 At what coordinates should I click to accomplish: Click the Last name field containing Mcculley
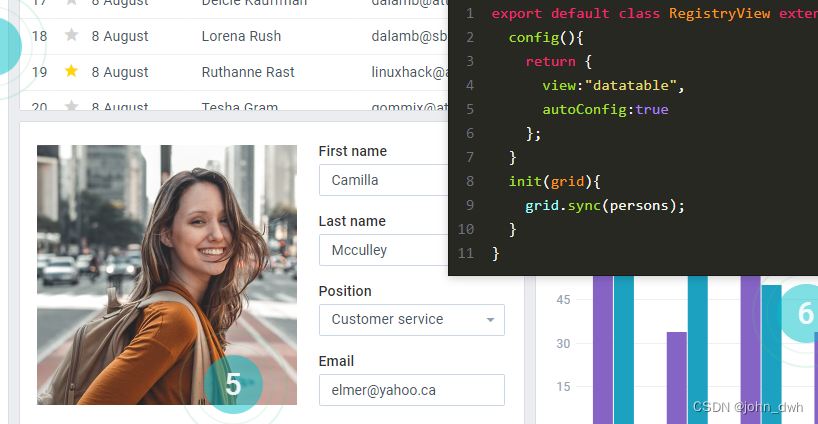point(383,250)
